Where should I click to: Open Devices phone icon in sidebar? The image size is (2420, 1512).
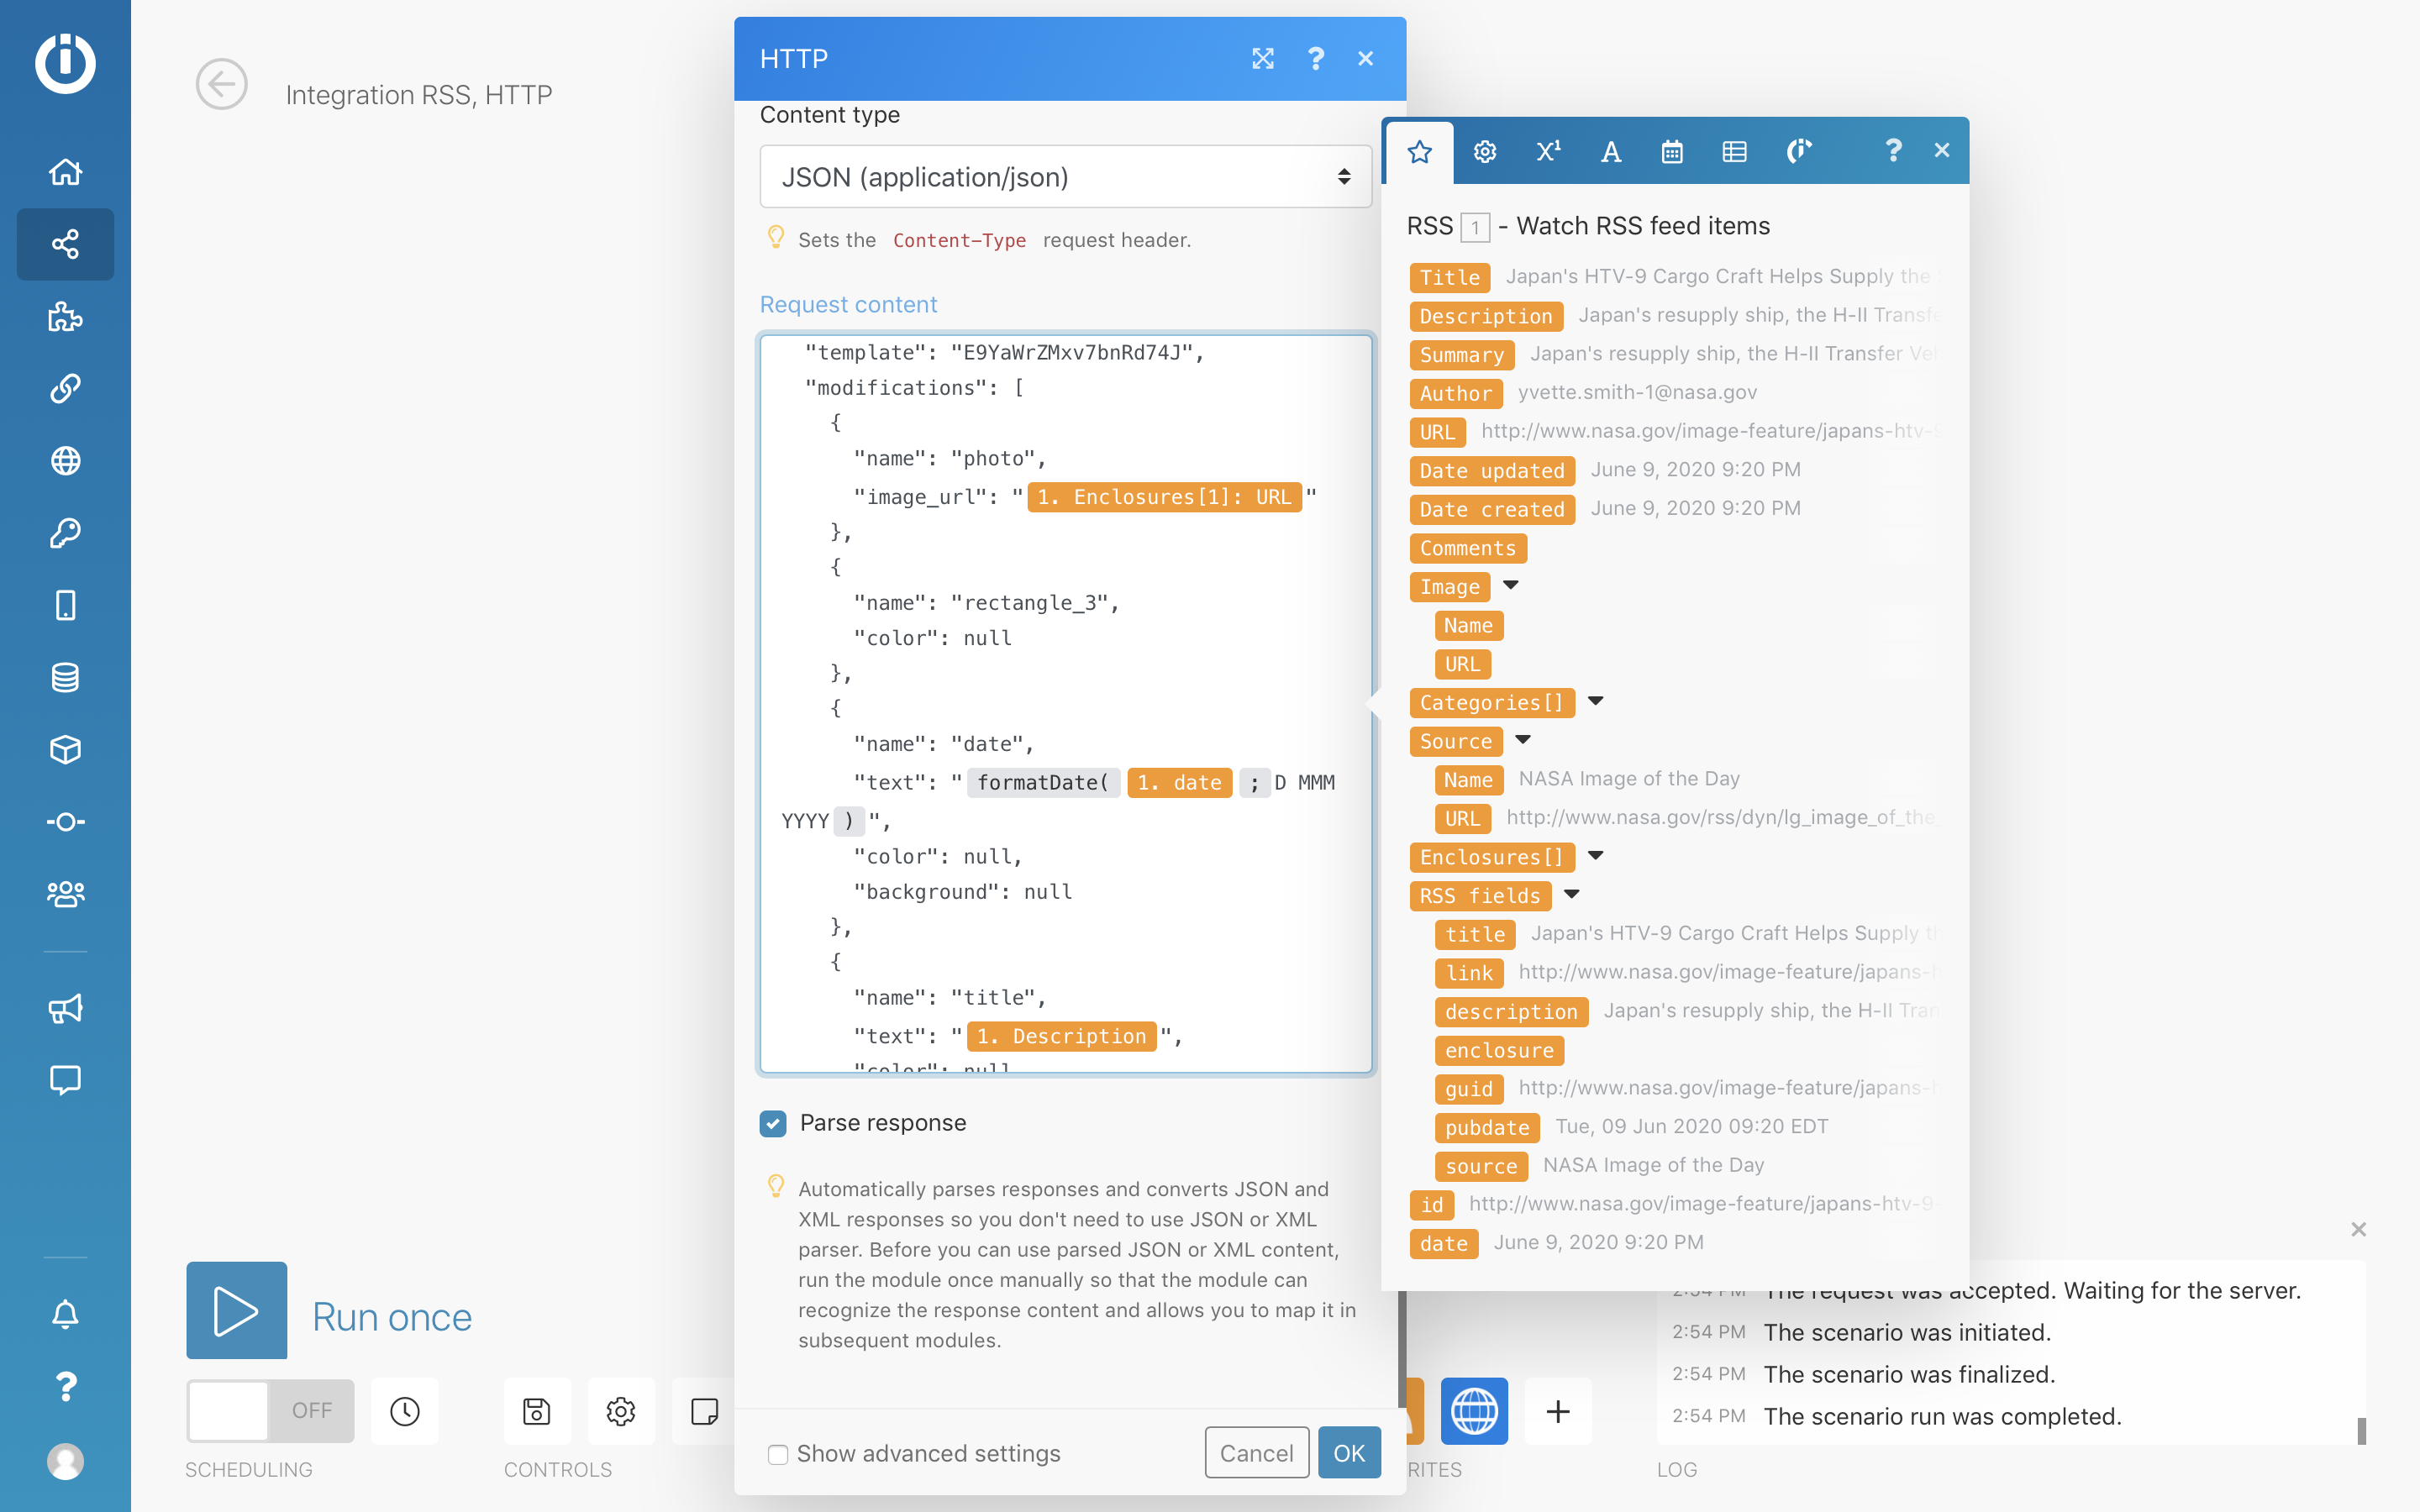coord(65,605)
